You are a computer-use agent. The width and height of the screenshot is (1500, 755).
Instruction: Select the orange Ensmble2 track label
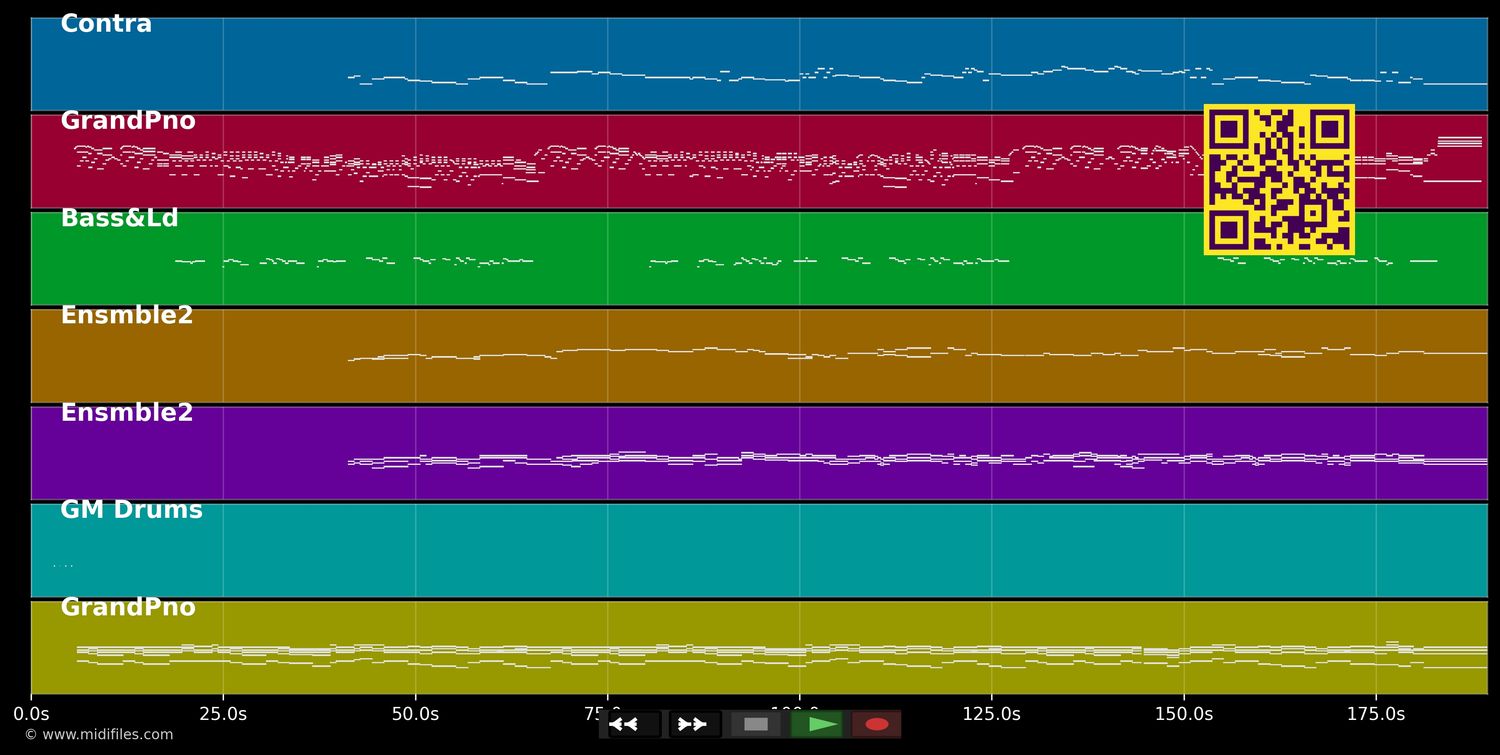coord(127,315)
